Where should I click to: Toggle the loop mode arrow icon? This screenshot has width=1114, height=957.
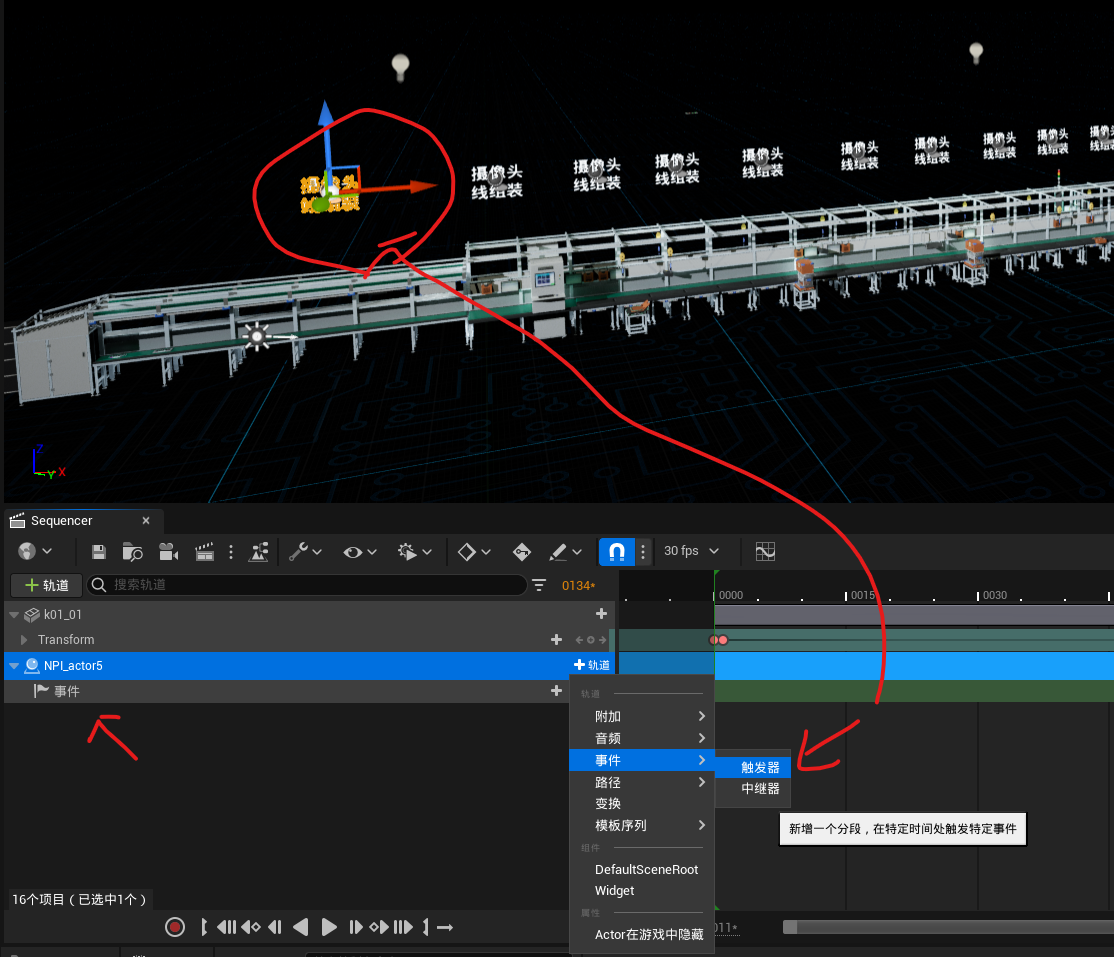coord(445,927)
